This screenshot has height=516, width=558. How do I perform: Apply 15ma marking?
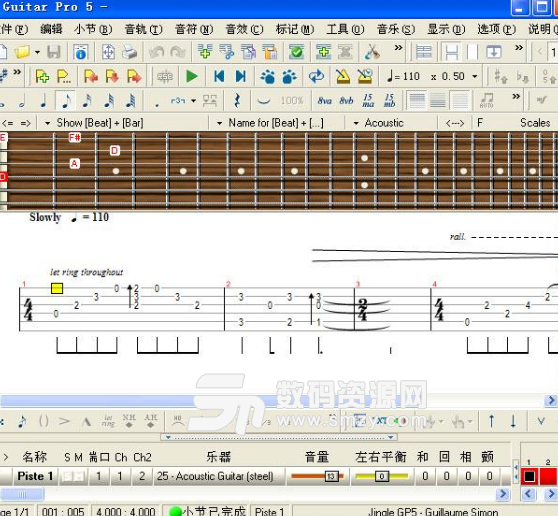(x=368, y=101)
